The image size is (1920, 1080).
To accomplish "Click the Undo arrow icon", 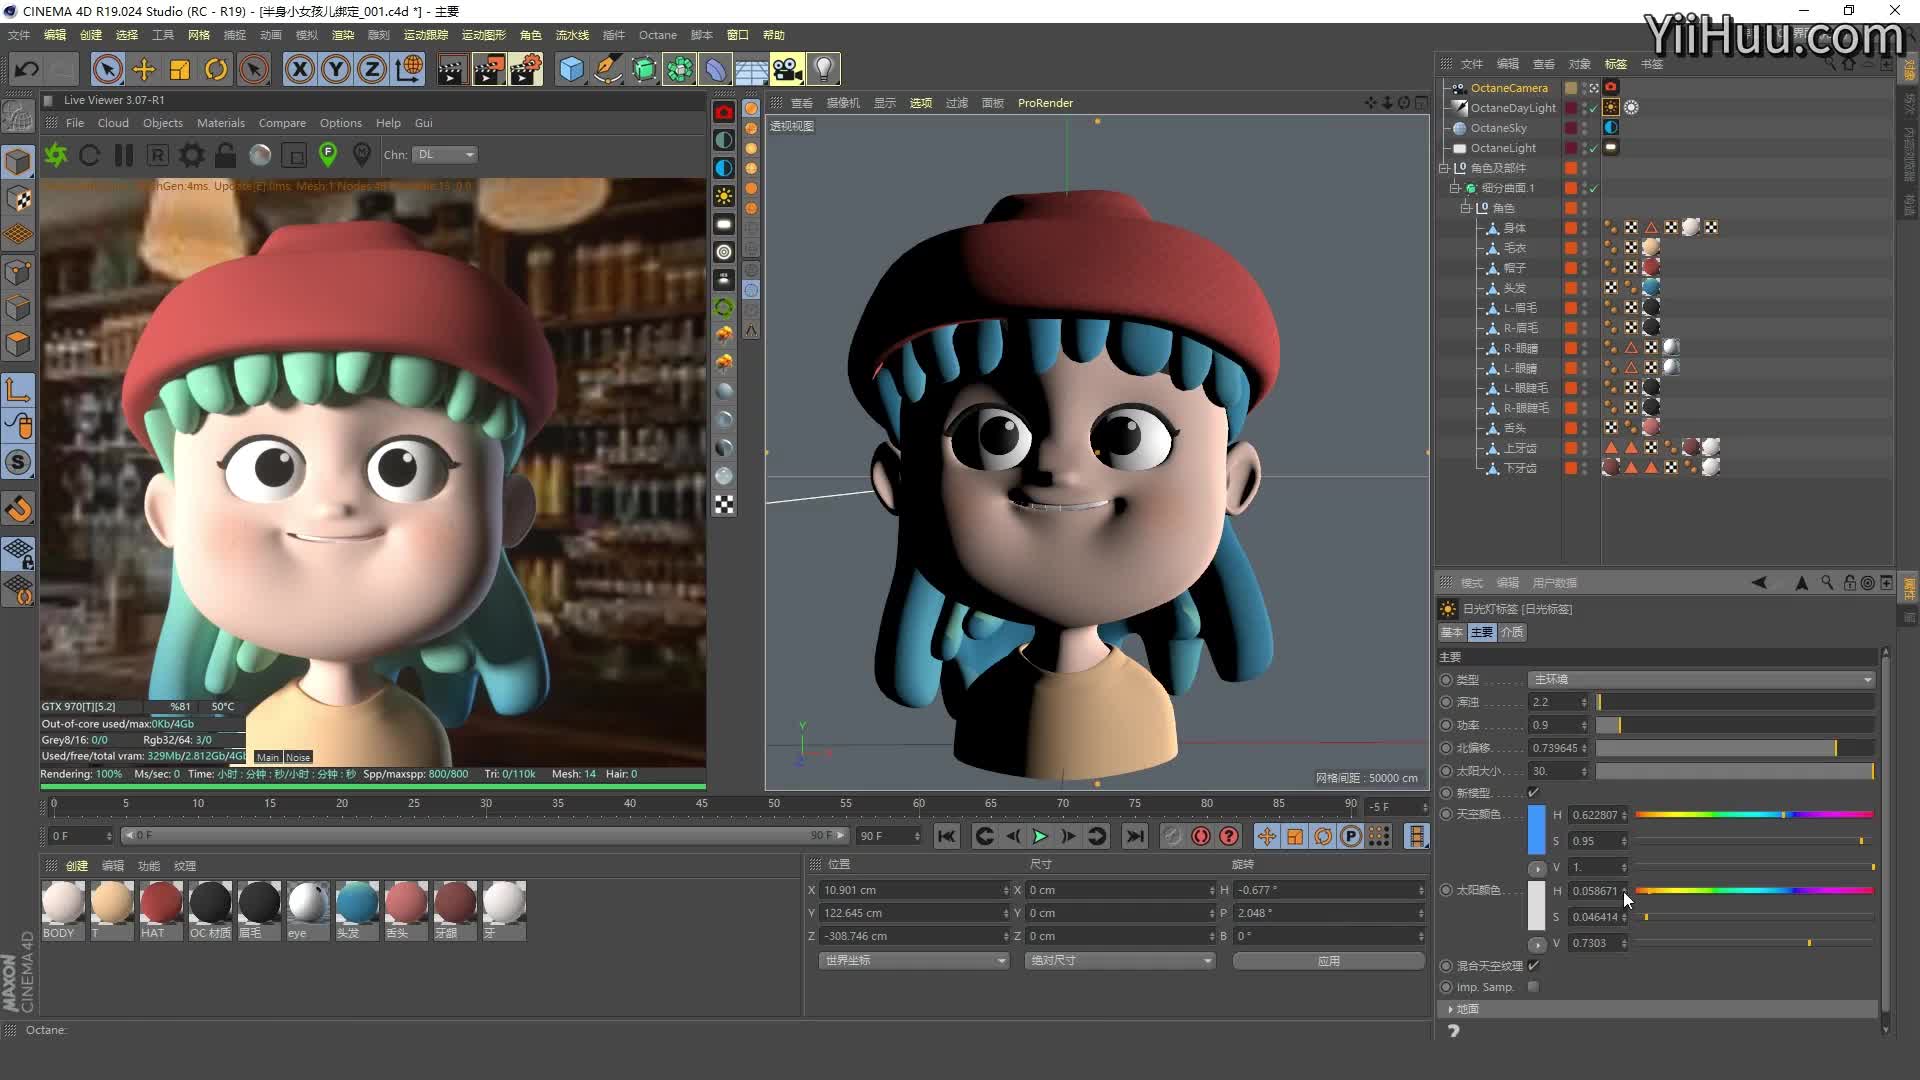I will coord(27,69).
